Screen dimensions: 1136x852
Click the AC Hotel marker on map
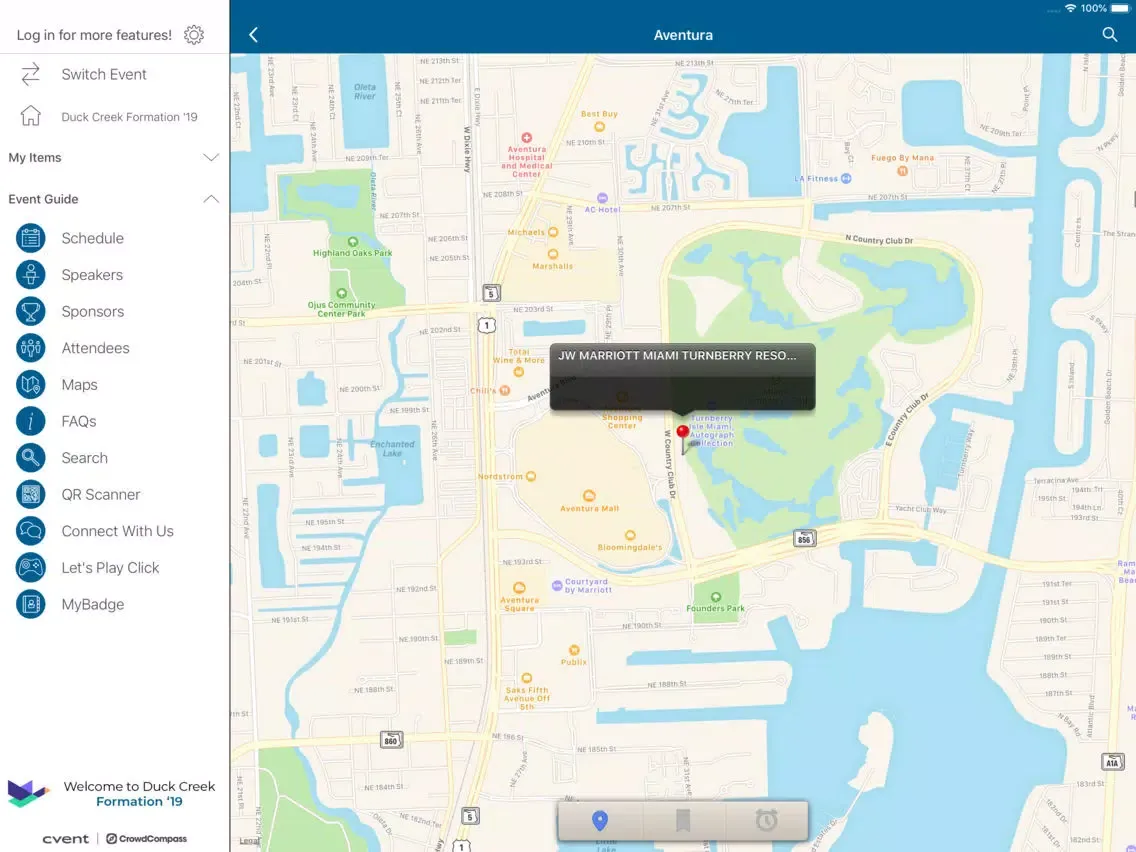(602, 198)
